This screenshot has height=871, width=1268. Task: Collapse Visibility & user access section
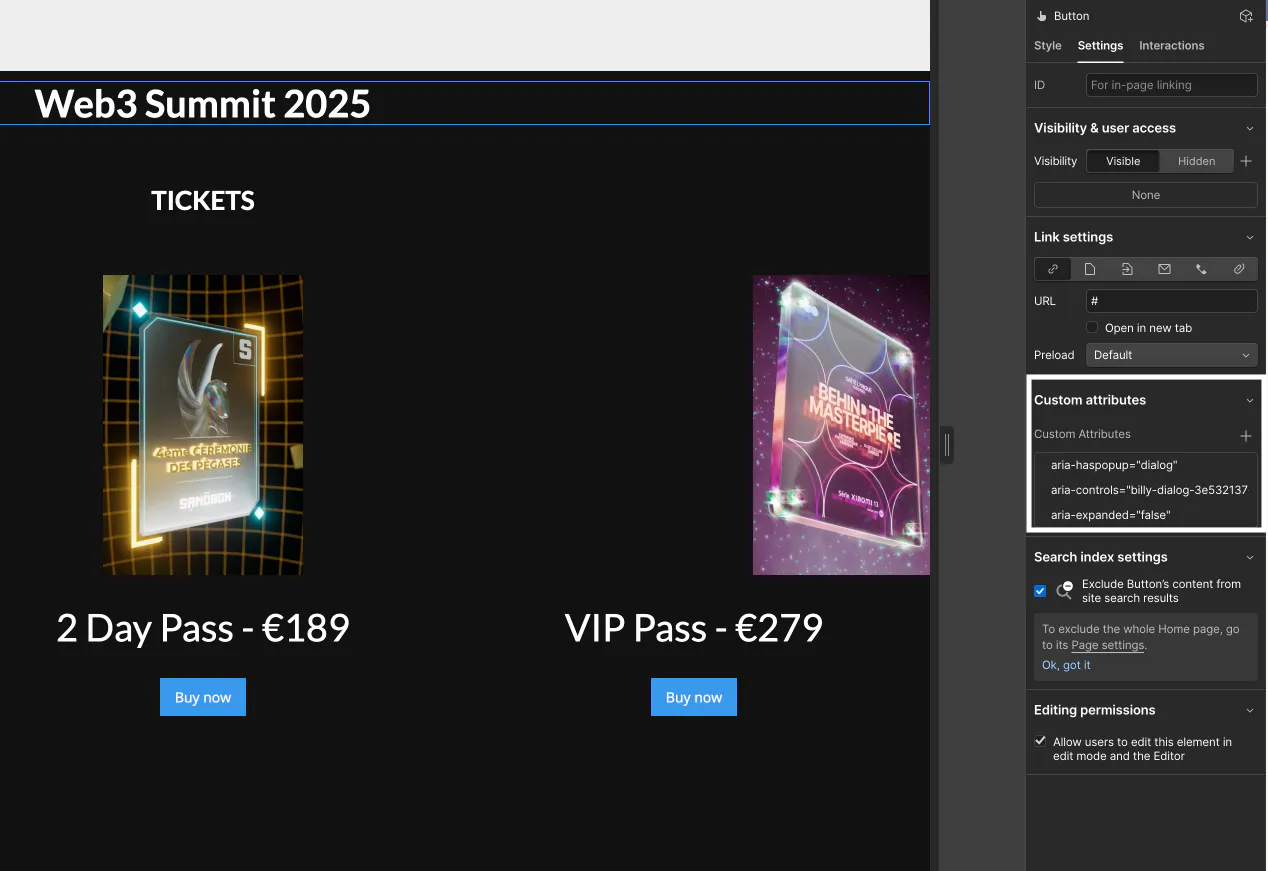1249,128
